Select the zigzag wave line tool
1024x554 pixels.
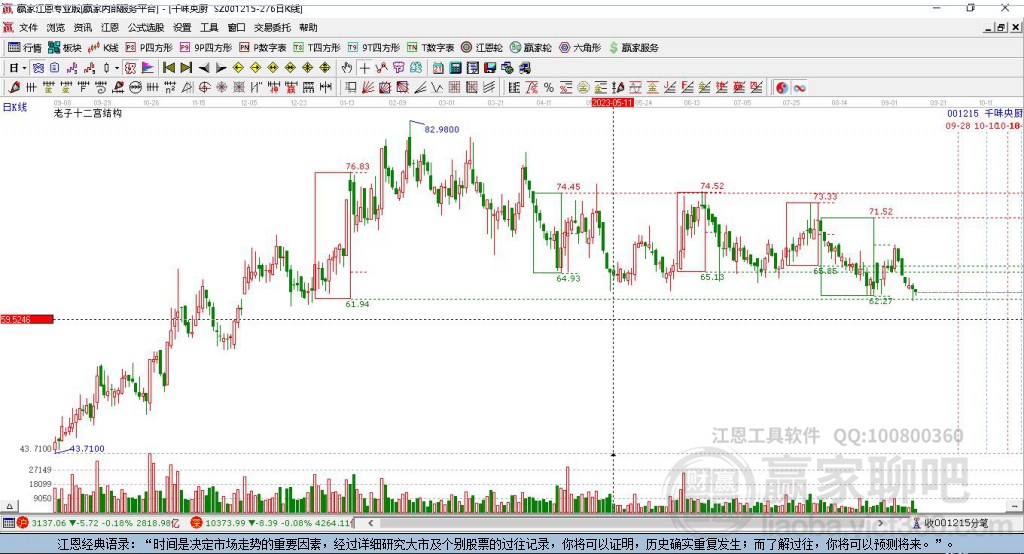436,88
